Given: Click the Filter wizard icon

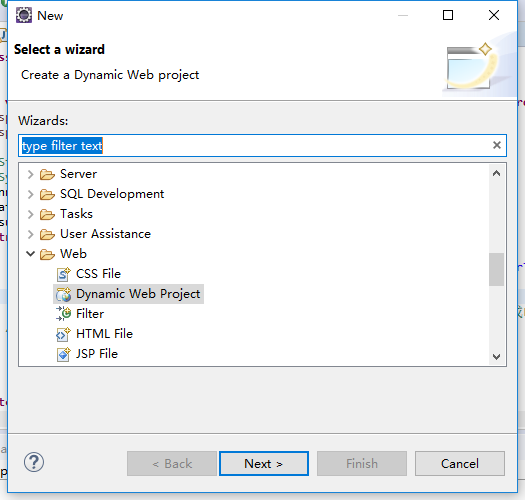Looking at the screenshot, I should click(x=63, y=314).
